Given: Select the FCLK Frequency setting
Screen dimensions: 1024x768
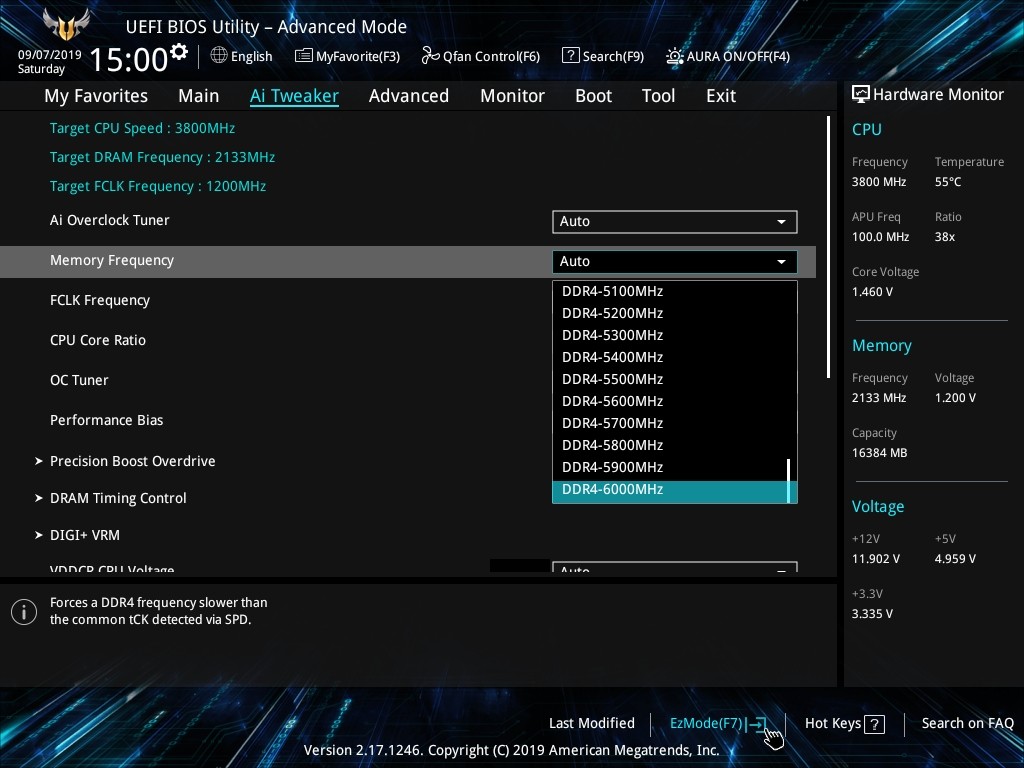Looking at the screenshot, I should pyautogui.click(x=100, y=300).
